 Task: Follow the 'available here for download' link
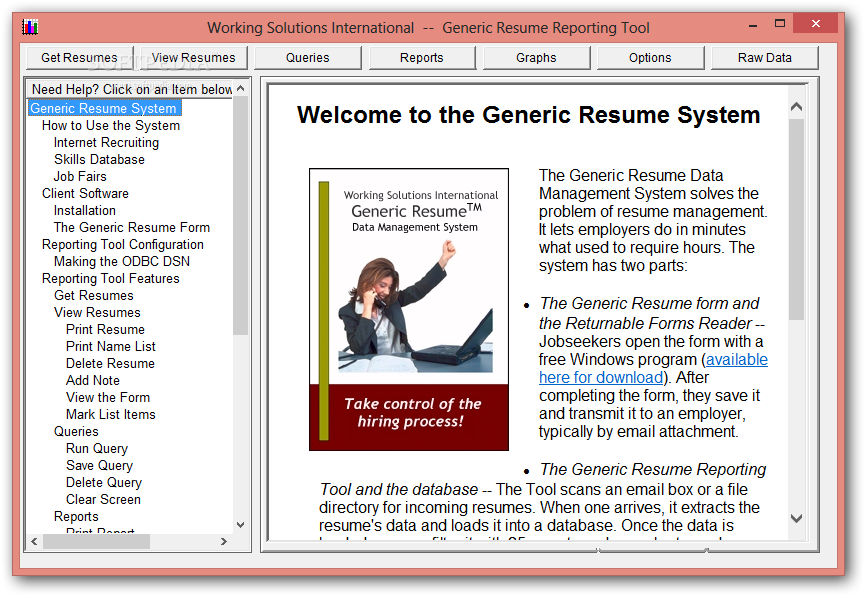(x=654, y=368)
